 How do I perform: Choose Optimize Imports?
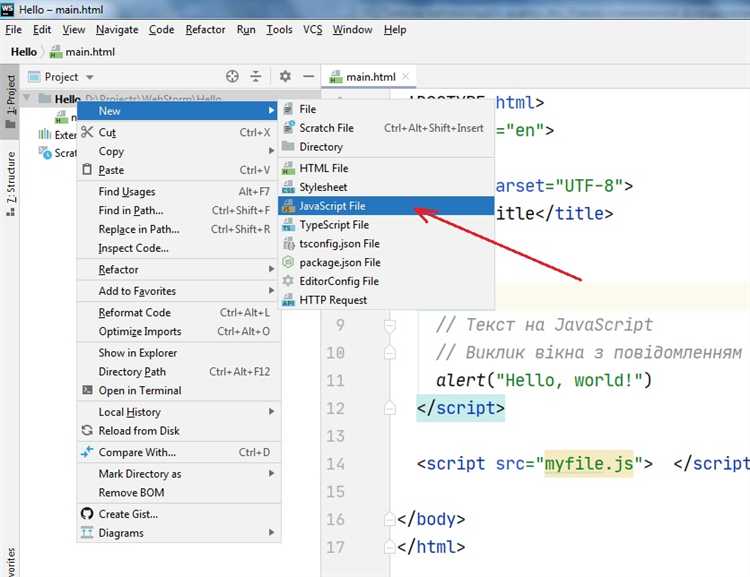tap(179, 331)
